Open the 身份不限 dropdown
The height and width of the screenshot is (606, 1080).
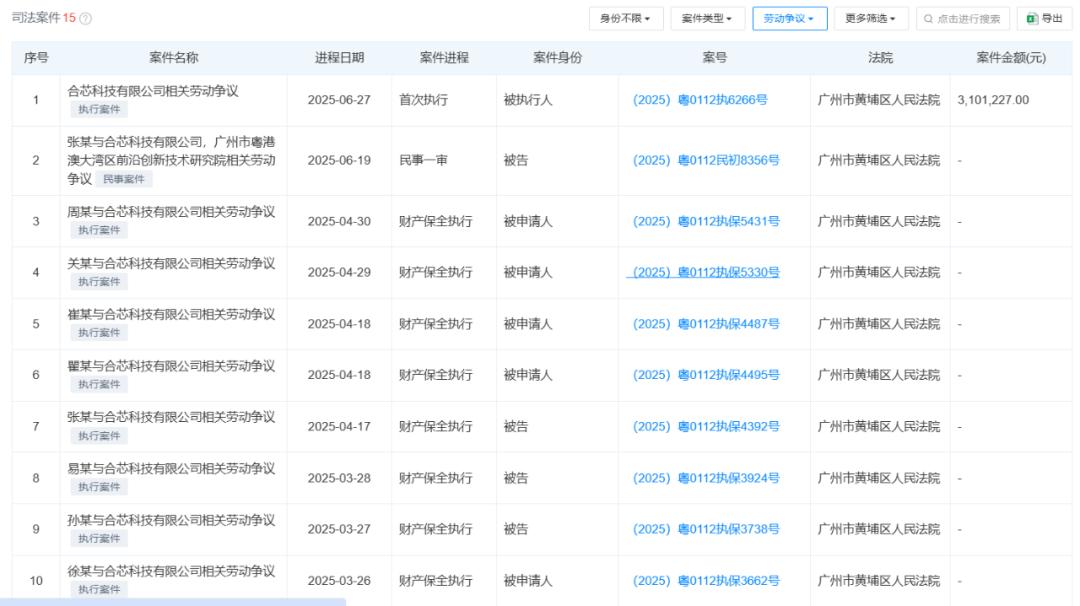coord(625,19)
